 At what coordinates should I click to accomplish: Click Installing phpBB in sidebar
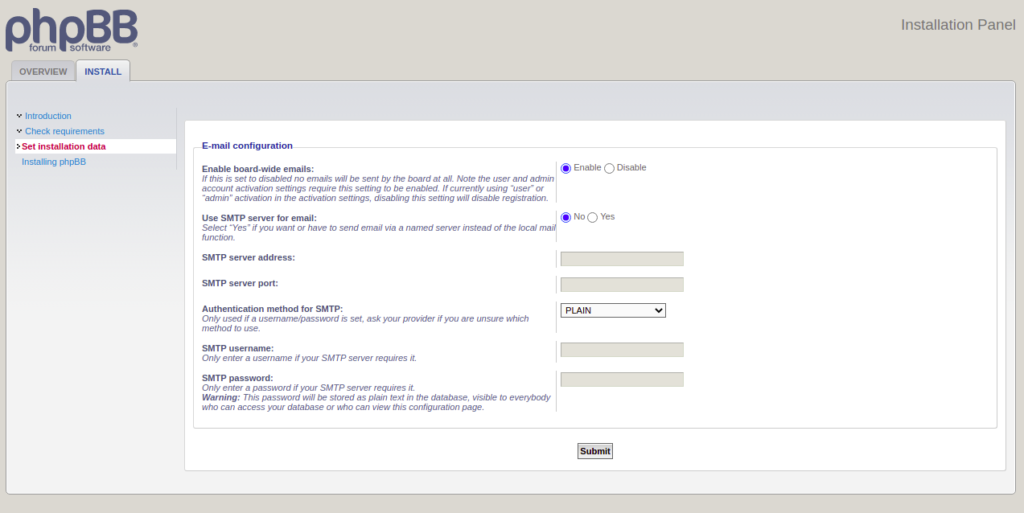(x=54, y=162)
